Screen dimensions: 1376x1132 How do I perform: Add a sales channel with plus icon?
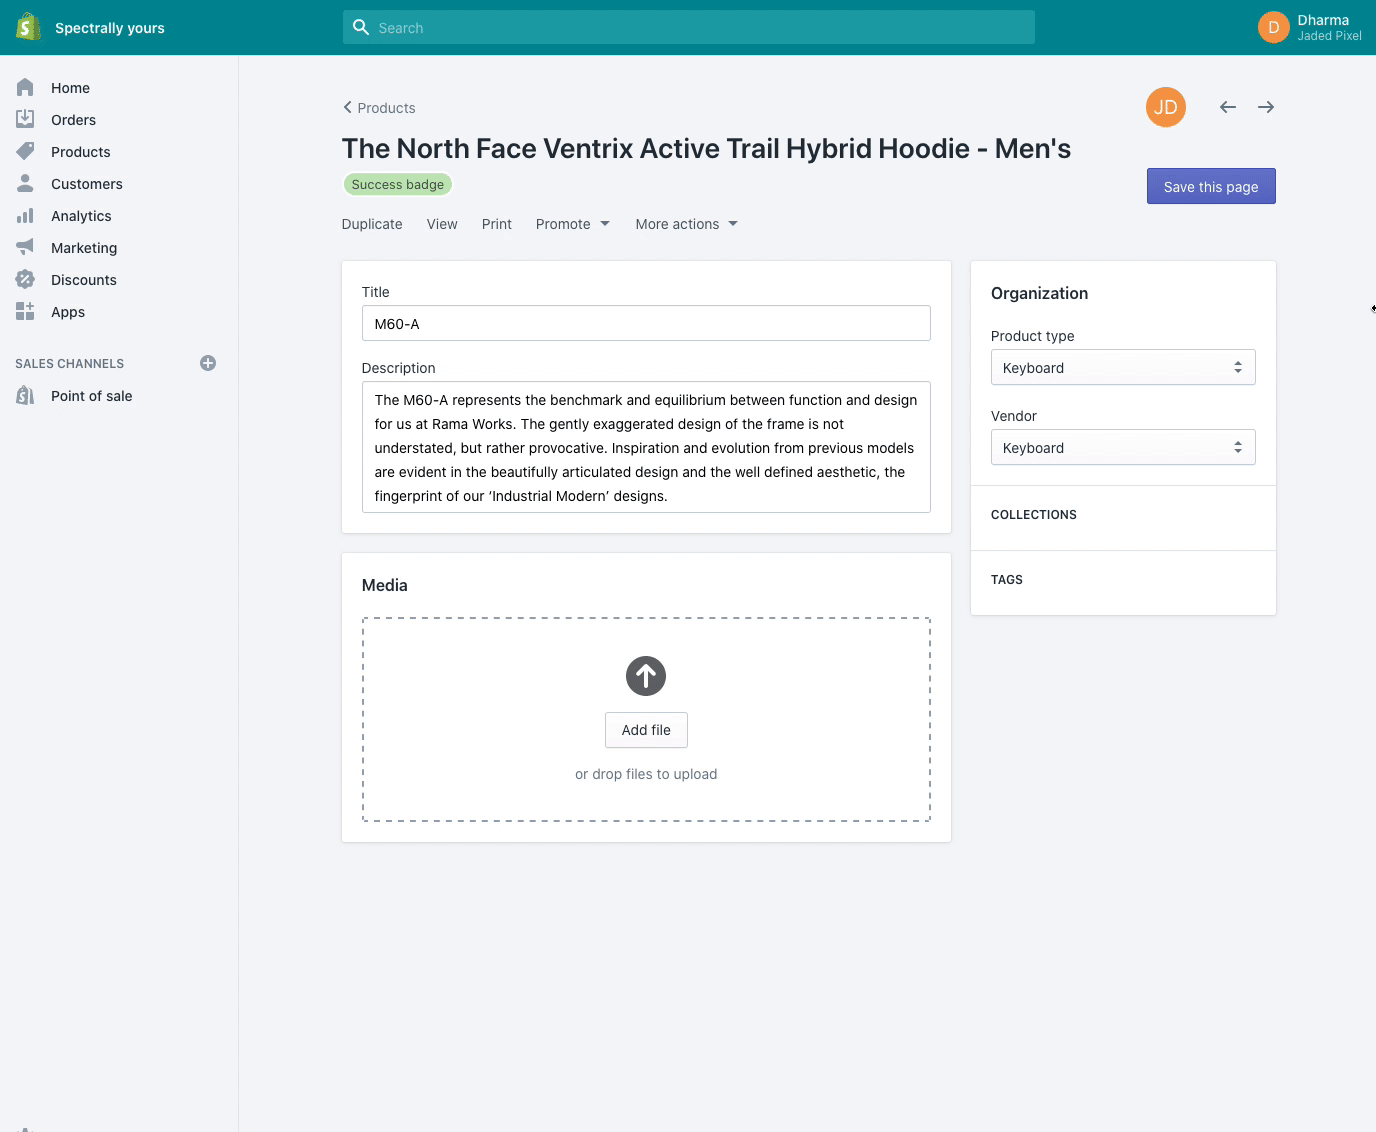click(208, 363)
